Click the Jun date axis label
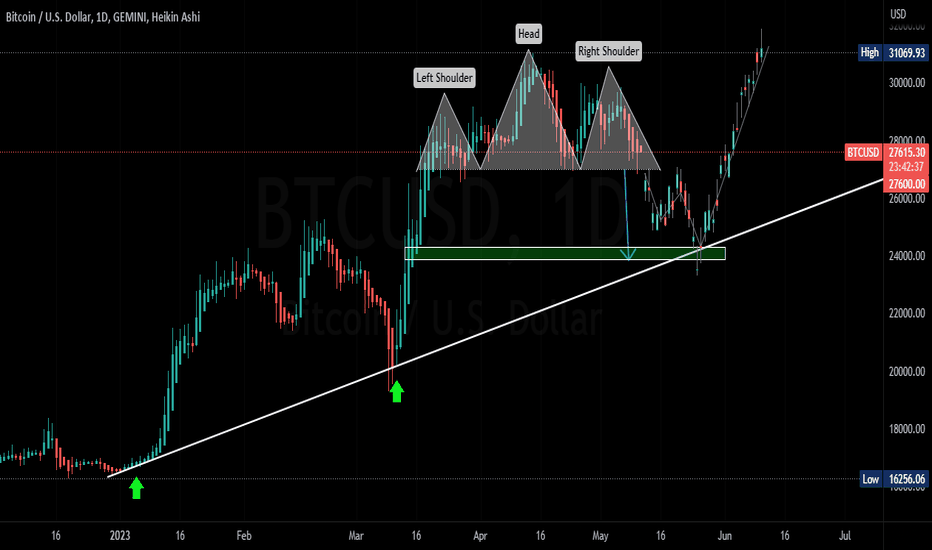932x550 pixels. tap(724, 536)
